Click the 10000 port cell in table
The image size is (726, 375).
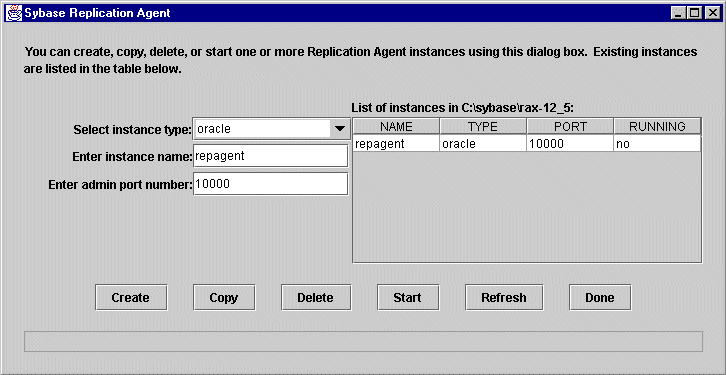click(570, 144)
